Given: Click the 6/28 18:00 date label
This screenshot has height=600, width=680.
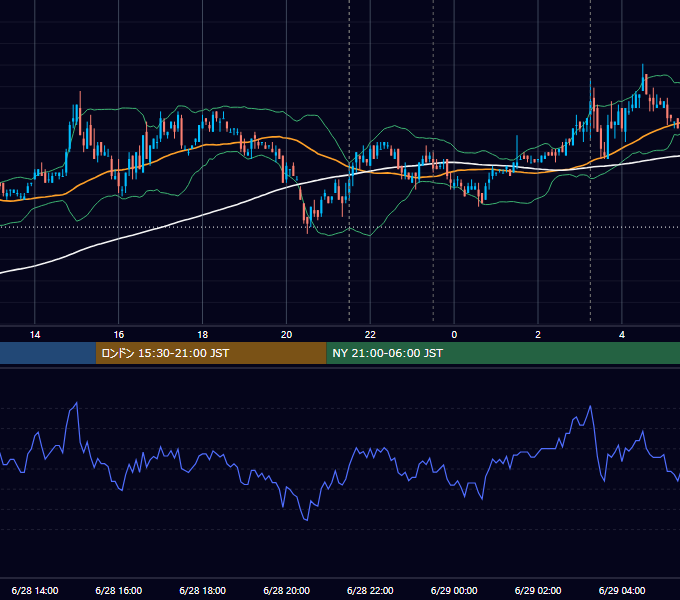Looking at the screenshot, I should pyautogui.click(x=203, y=590).
